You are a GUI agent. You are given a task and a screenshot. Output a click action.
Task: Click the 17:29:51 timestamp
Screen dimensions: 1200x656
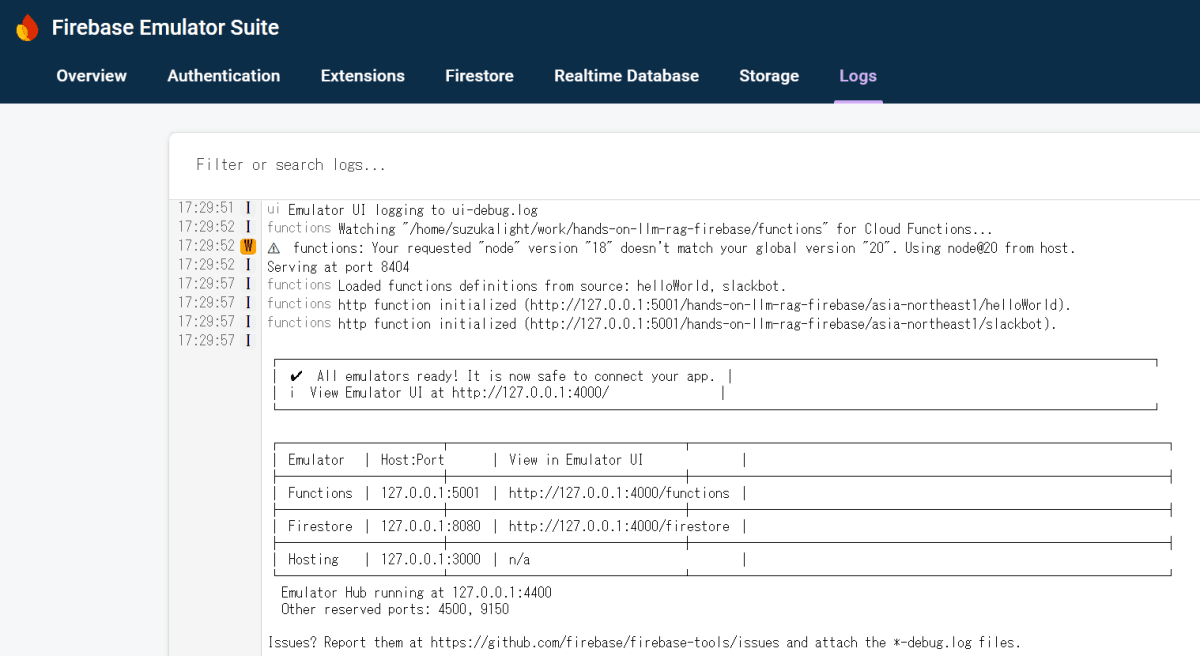[206, 208]
